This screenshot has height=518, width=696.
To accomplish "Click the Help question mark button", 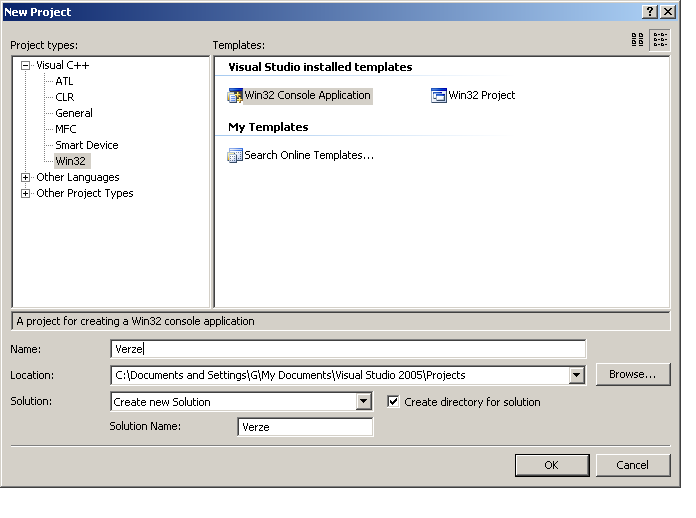I will click(650, 12).
